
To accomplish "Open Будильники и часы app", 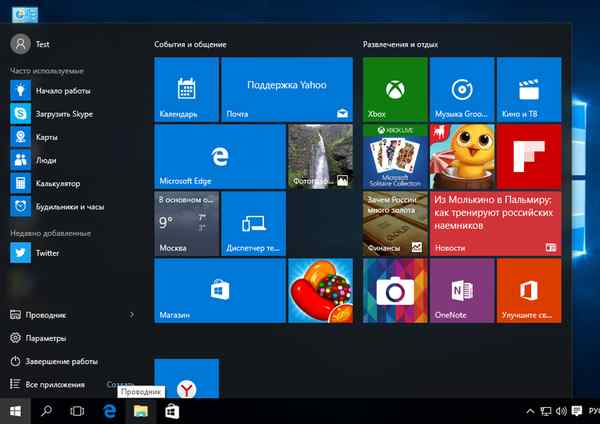I will (73, 207).
